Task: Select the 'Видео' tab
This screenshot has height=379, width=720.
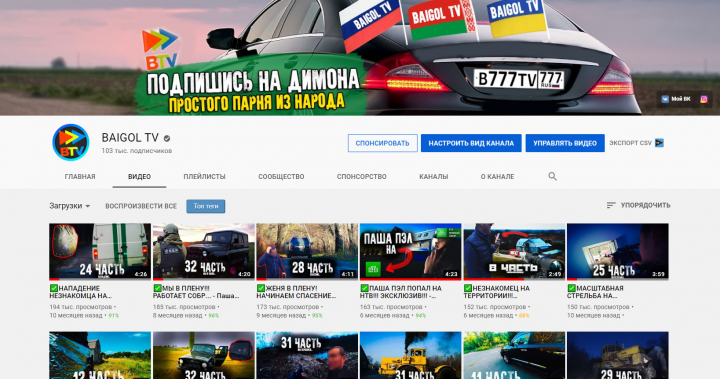Action: (139, 176)
